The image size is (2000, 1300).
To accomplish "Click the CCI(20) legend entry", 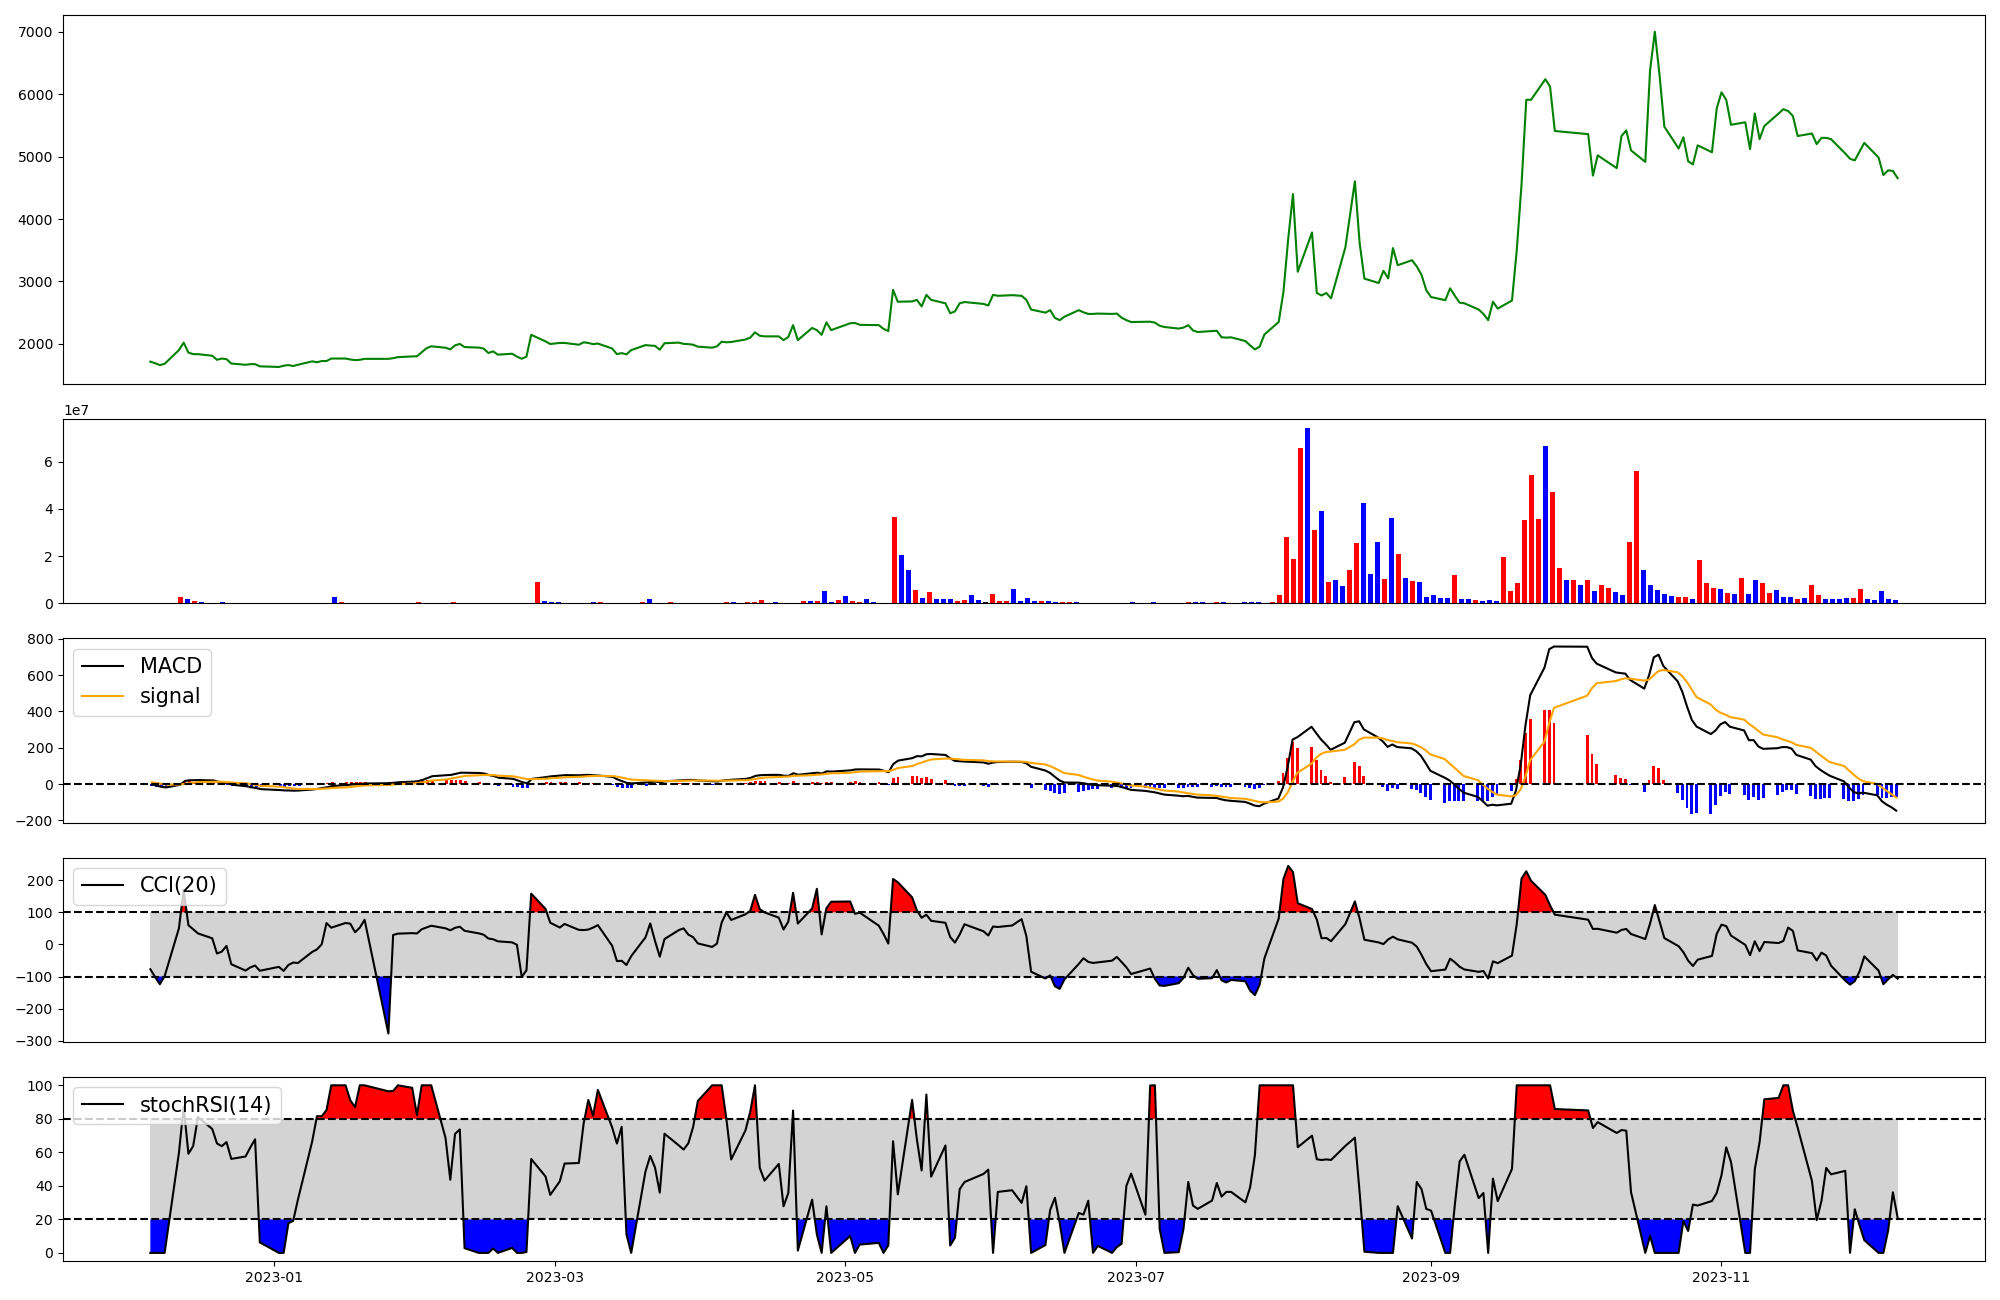I will (177, 886).
